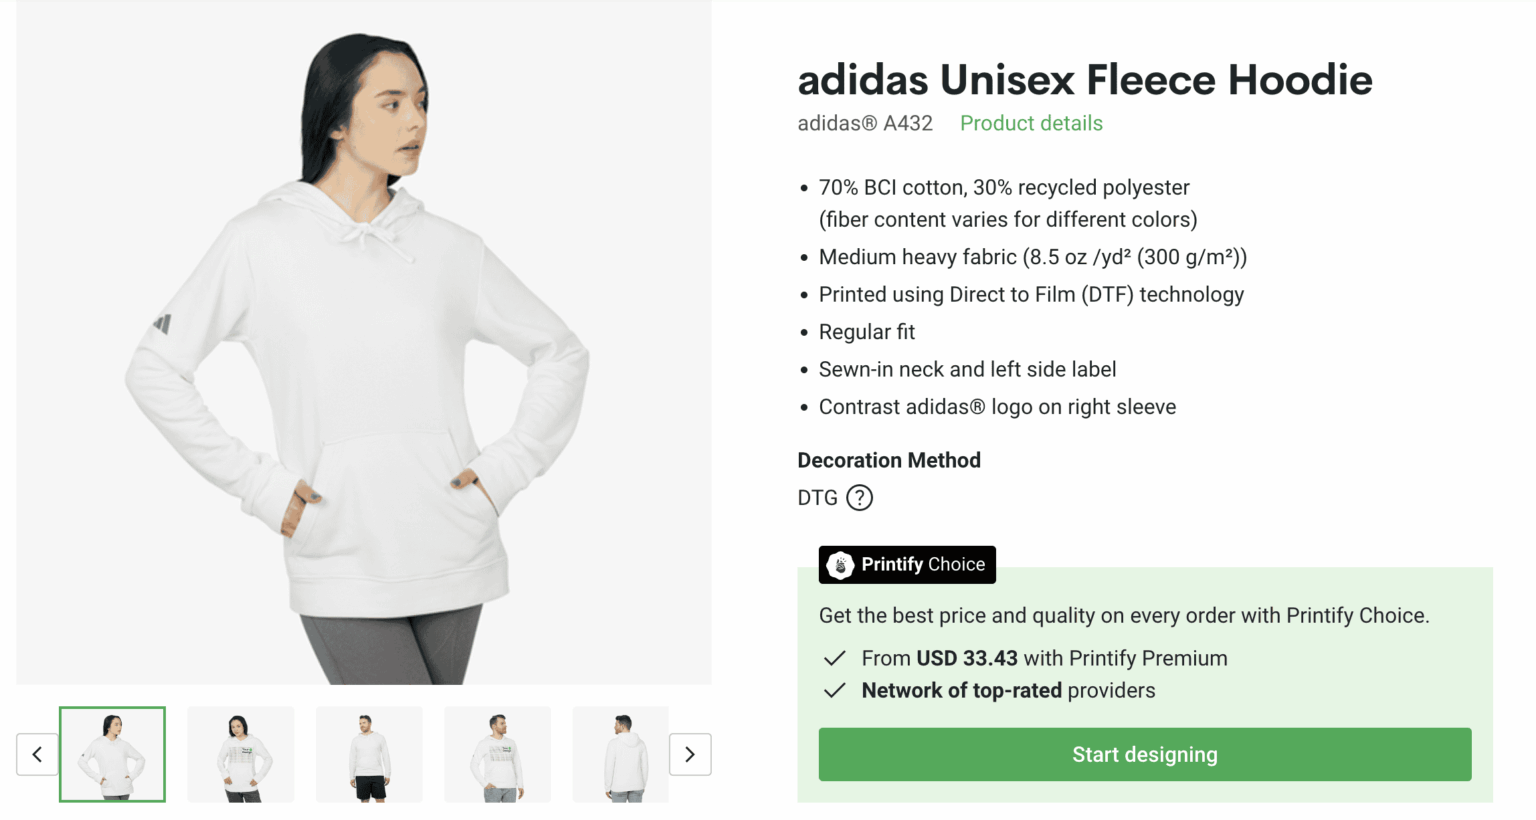Click the Decoration Method heading

(888, 460)
